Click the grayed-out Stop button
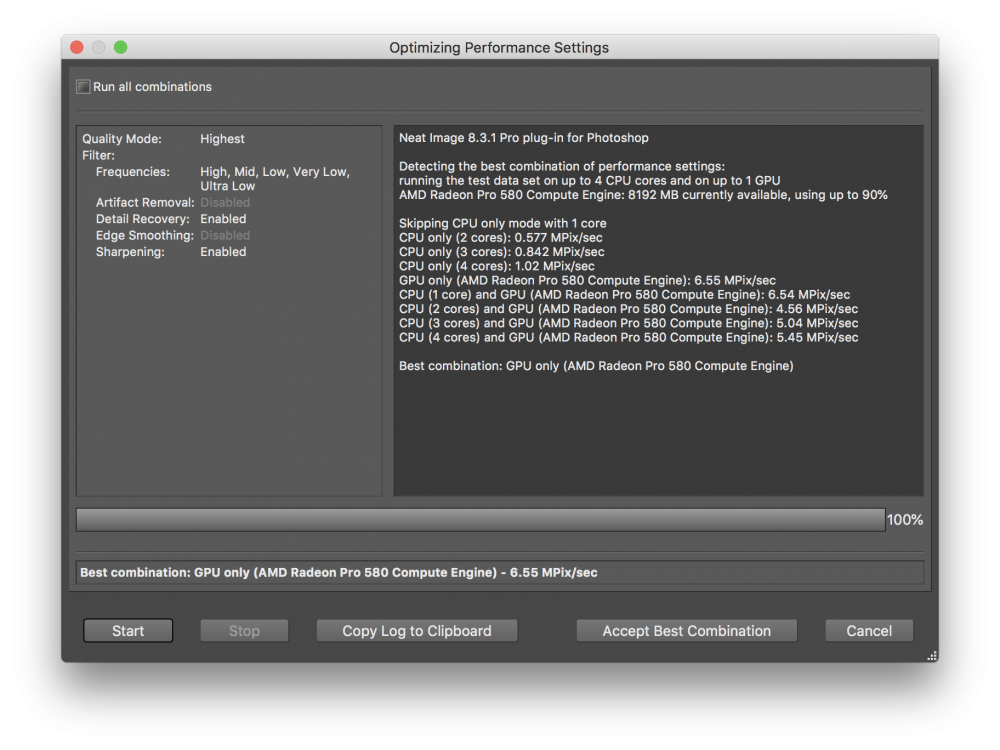Screen dimensions: 1000x750 (x=244, y=631)
